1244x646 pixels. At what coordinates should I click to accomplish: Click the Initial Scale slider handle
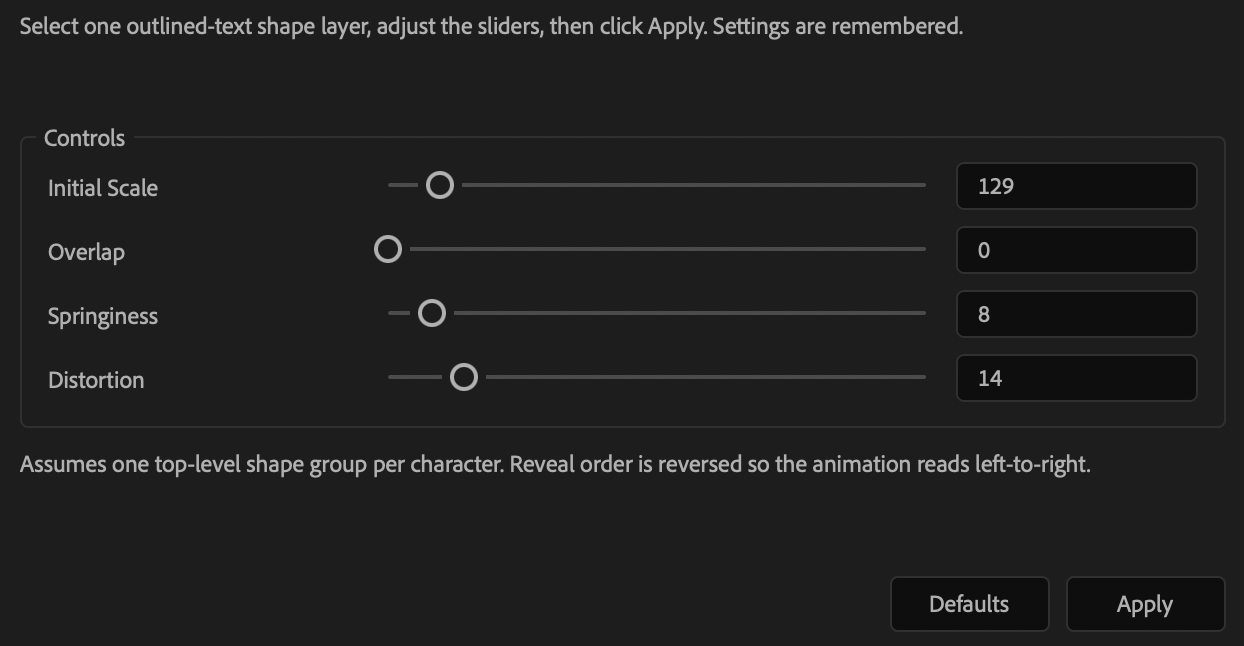[439, 185]
